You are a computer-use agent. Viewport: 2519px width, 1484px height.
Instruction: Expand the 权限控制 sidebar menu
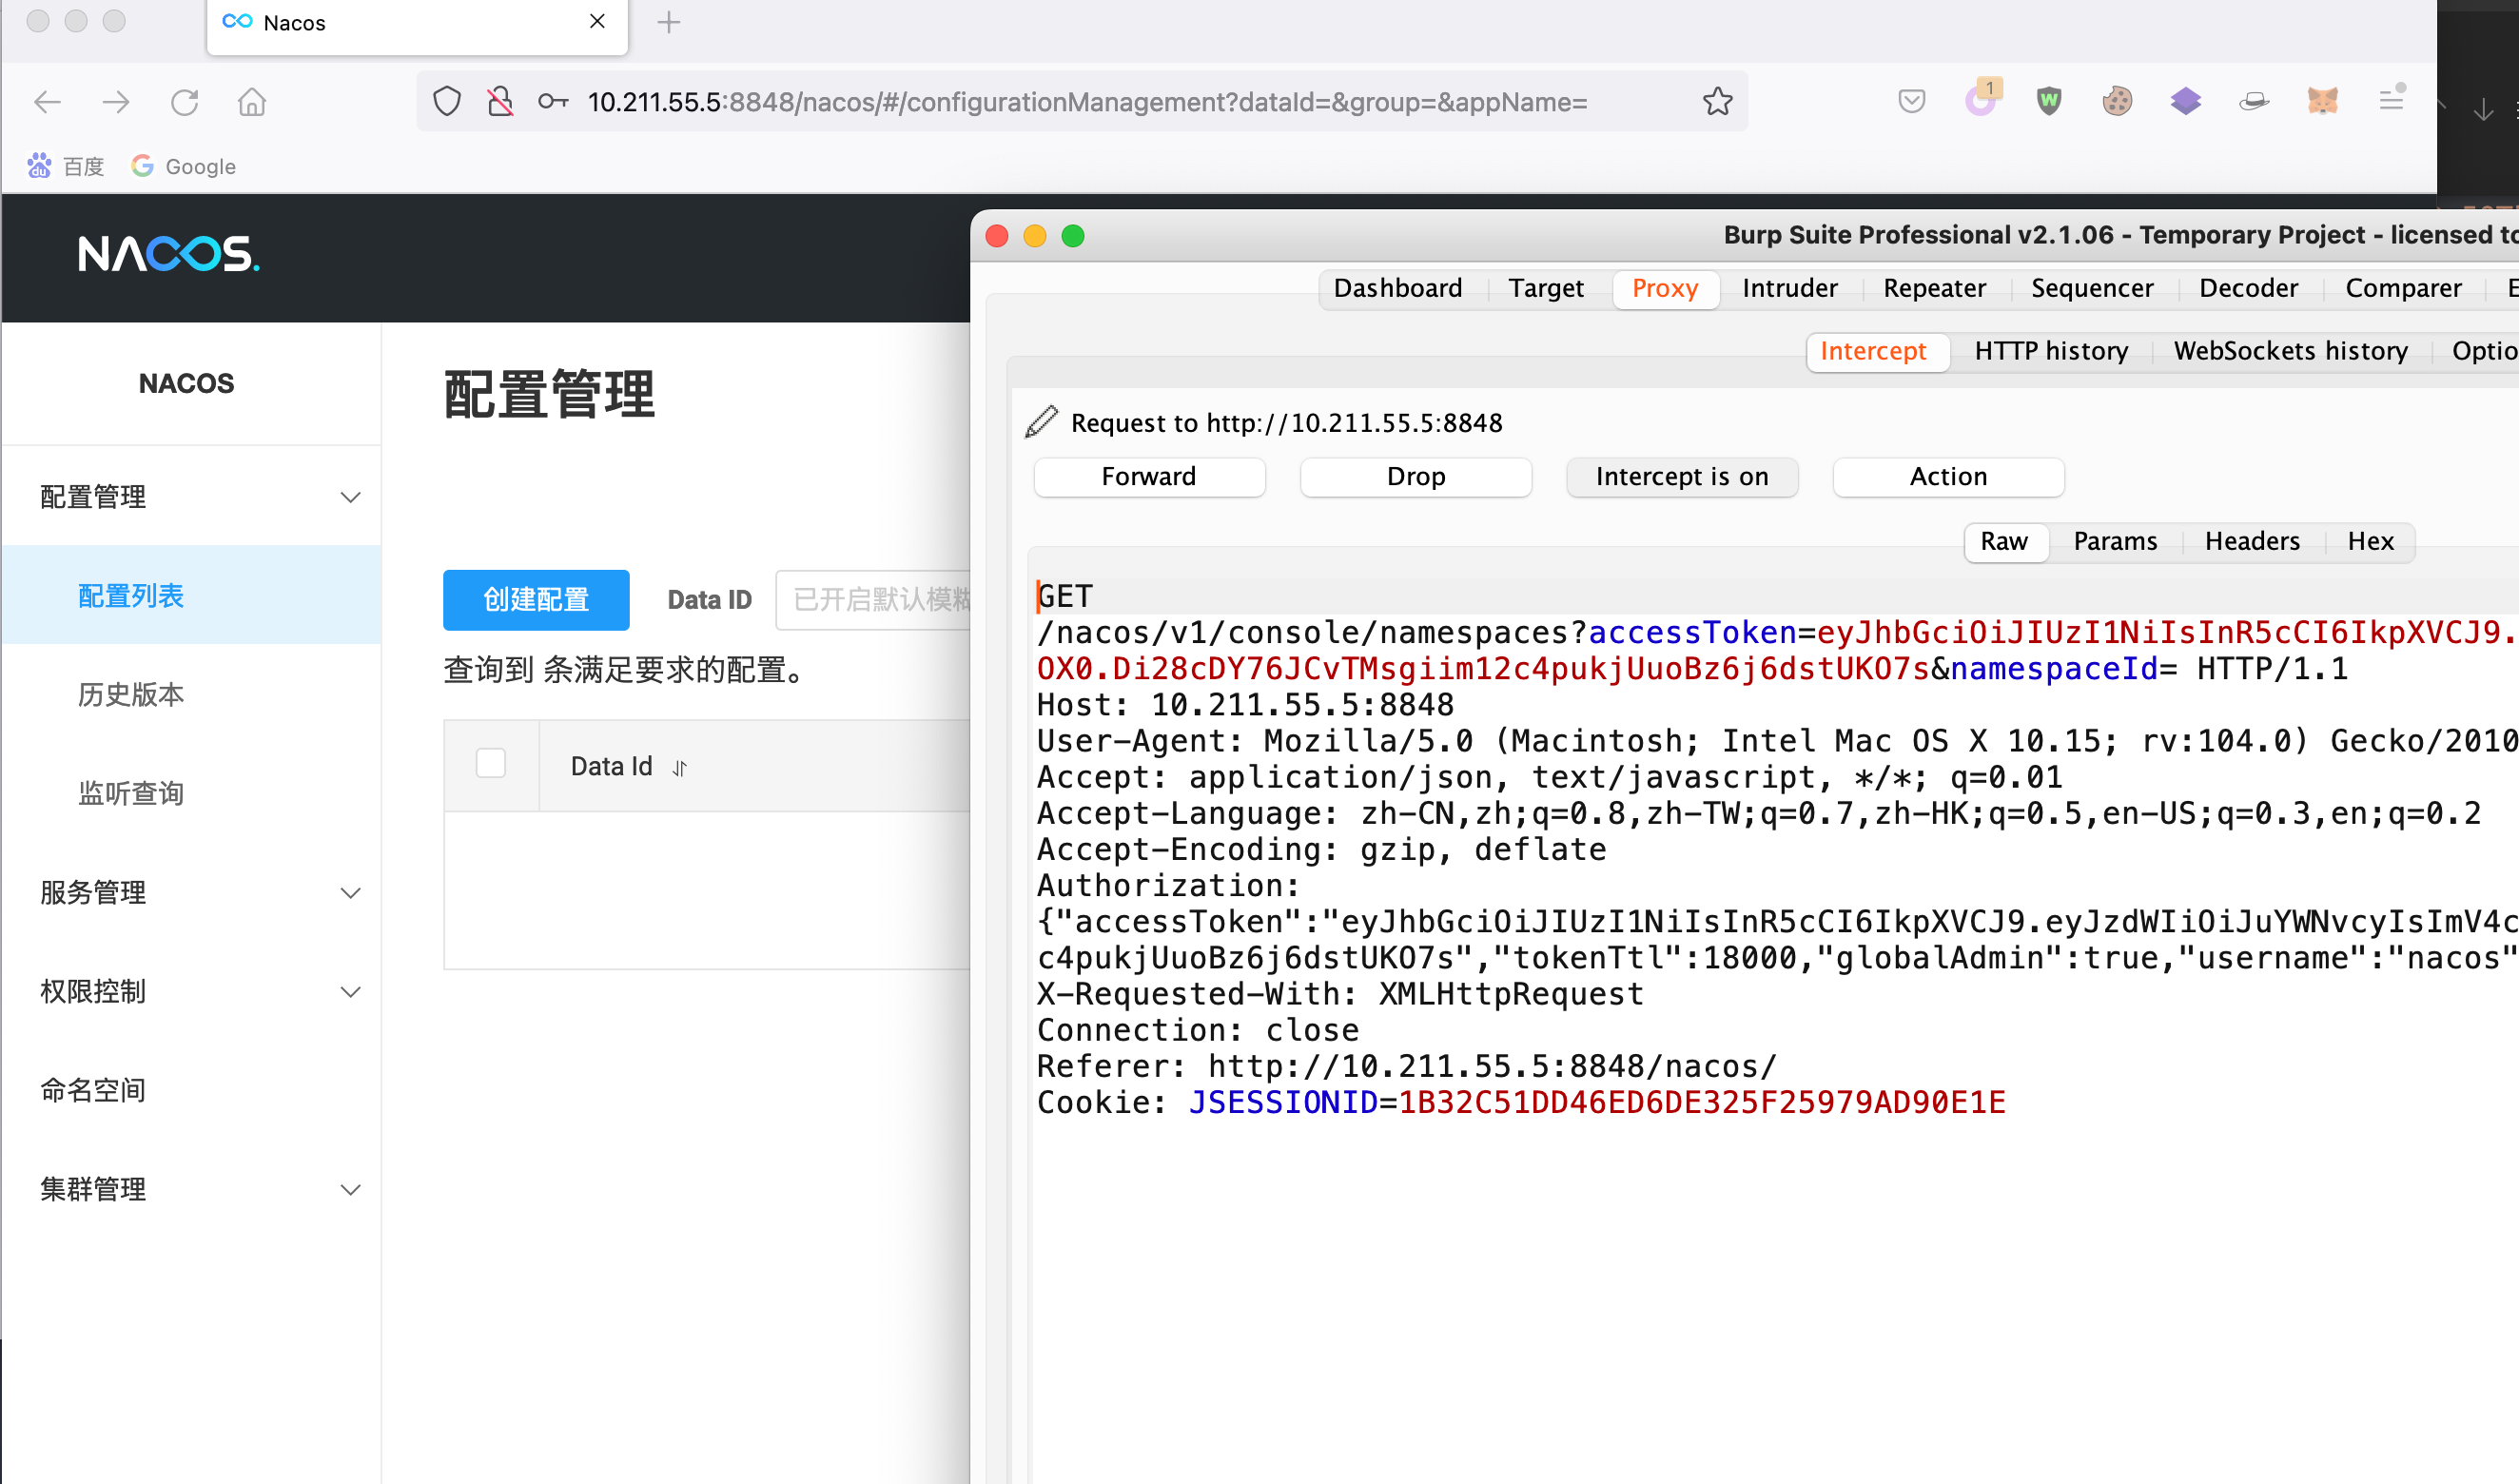coord(191,991)
